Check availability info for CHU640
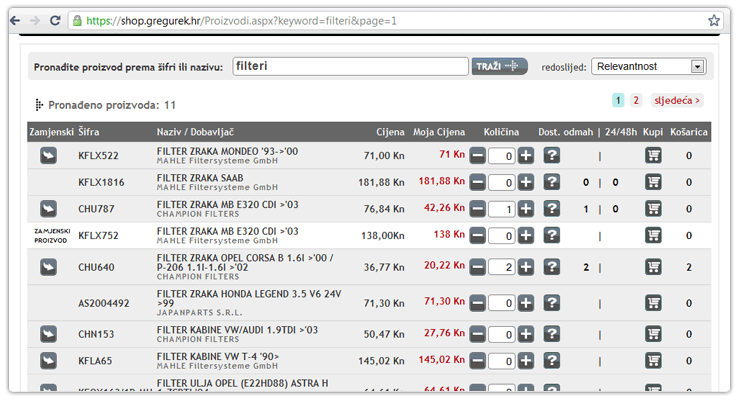 point(552,267)
